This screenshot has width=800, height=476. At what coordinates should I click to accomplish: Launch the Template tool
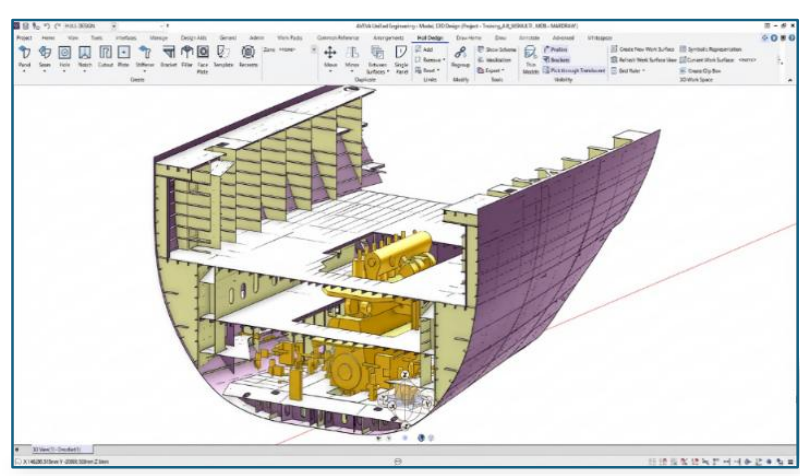pos(223,52)
